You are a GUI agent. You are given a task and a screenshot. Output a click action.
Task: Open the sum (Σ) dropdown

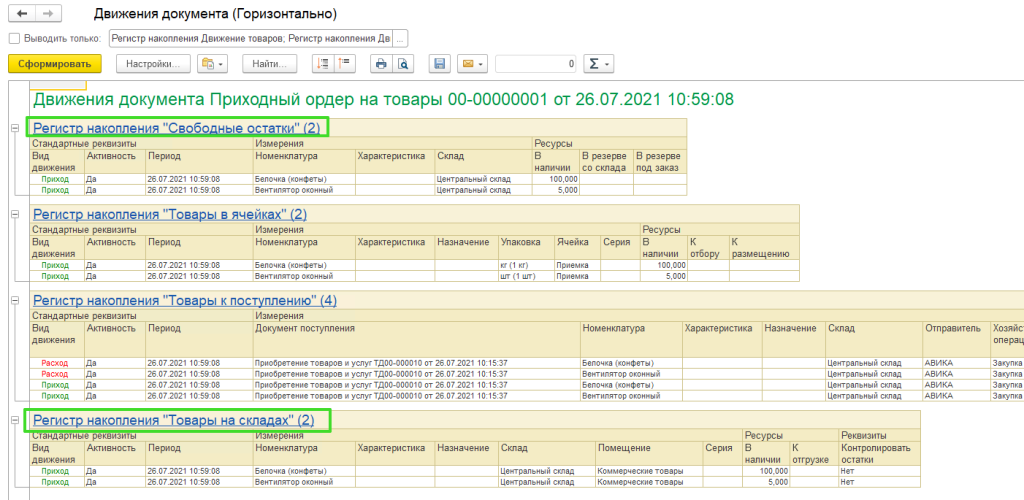click(x=598, y=64)
